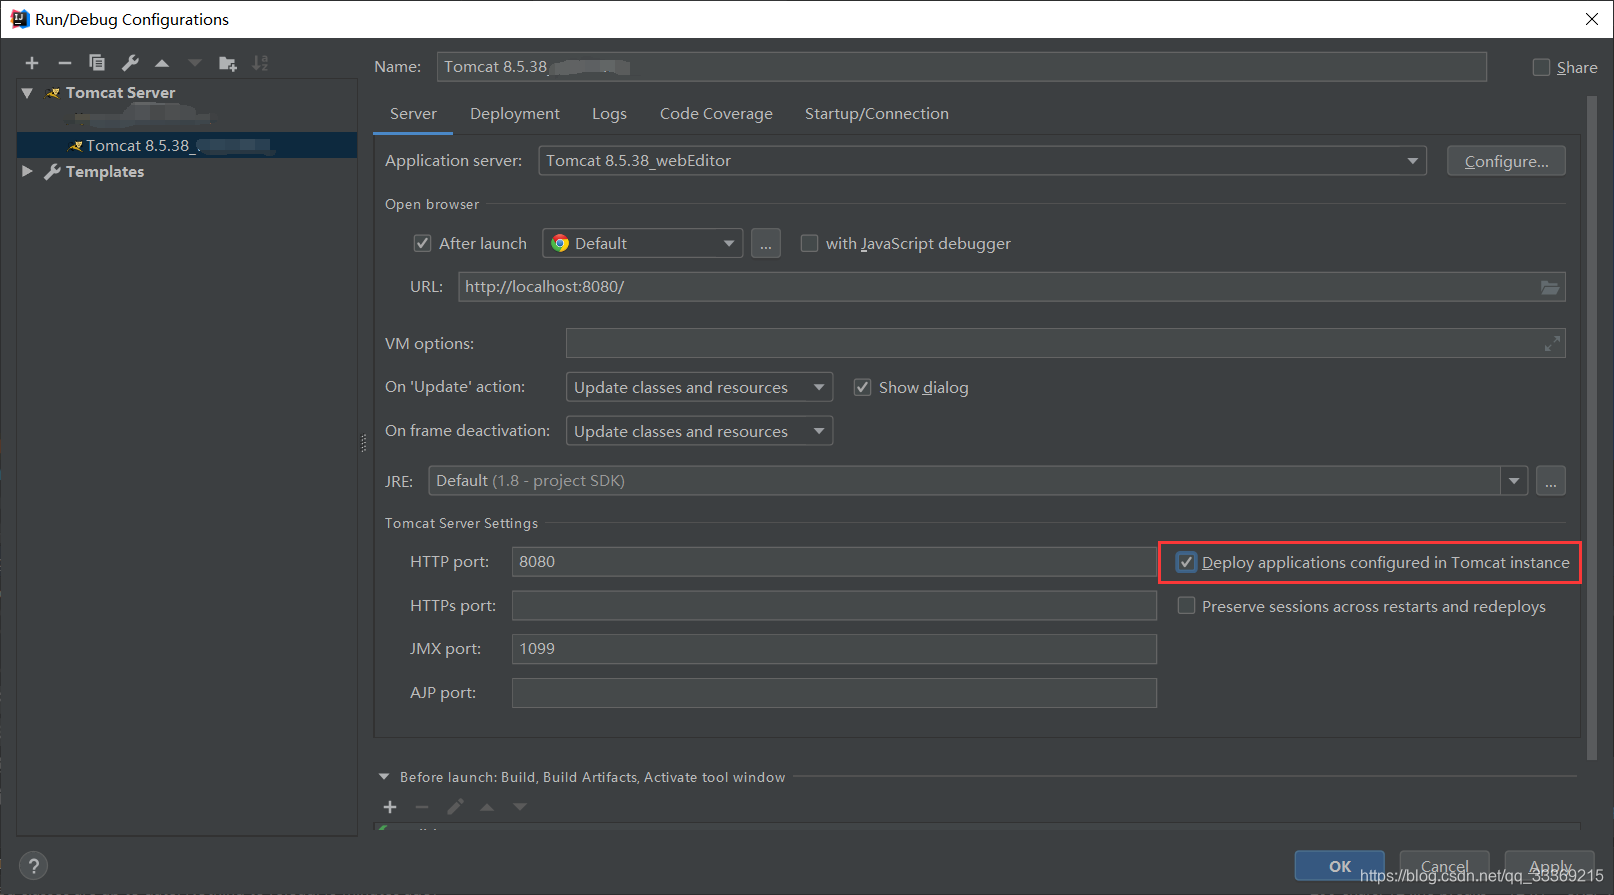
Task: Add a Before launch task
Action: (x=390, y=807)
